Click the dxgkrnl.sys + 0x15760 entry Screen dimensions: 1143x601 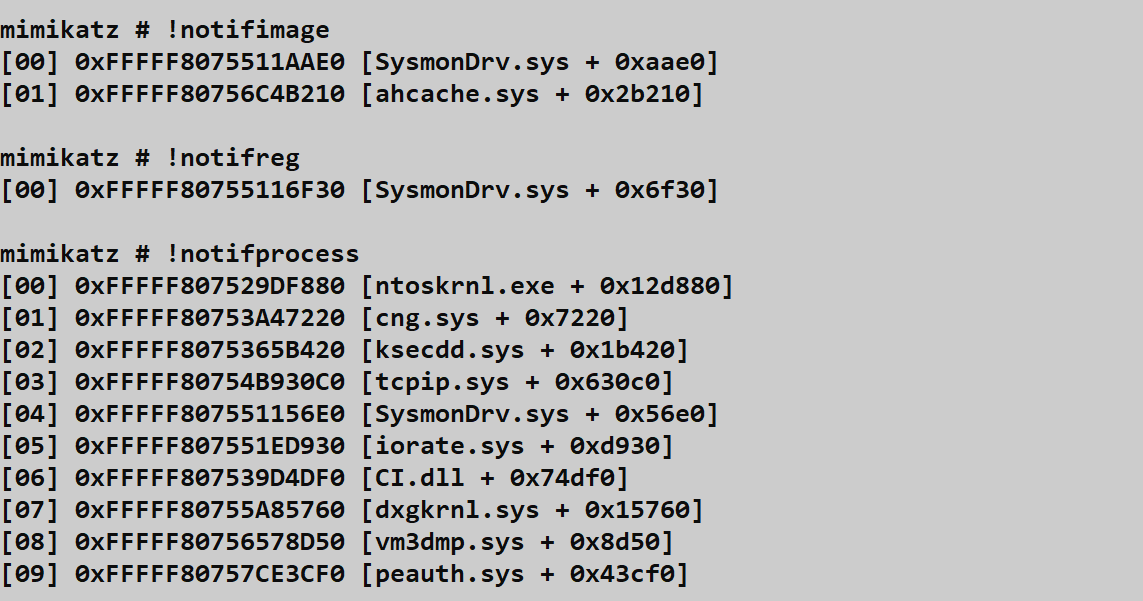tap(532, 510)
